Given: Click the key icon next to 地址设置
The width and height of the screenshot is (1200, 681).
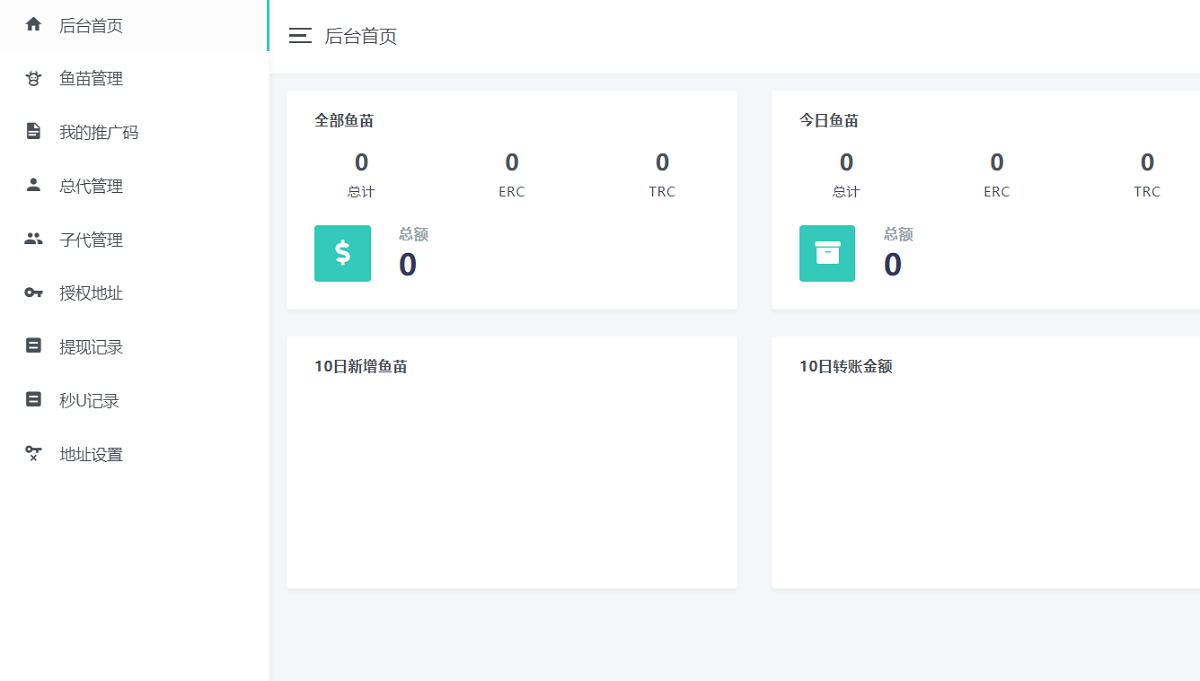Looking at the screenshot, I should 34,454.
